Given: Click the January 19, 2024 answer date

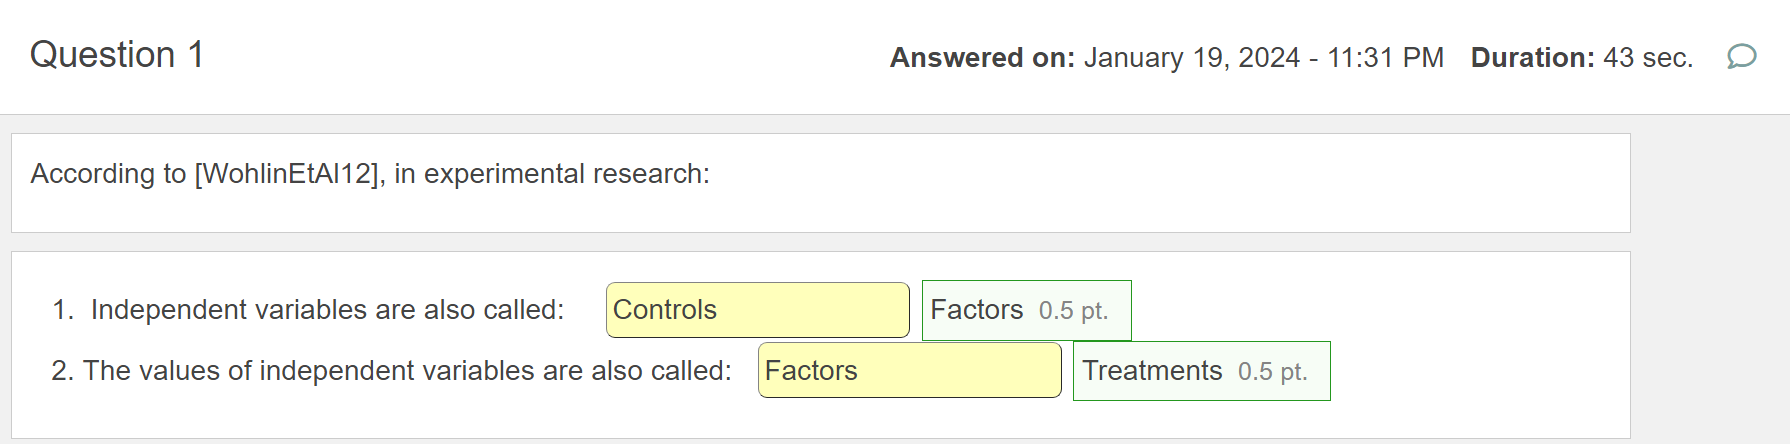Looking at the screenshot, I should (x=1191, y=58).
